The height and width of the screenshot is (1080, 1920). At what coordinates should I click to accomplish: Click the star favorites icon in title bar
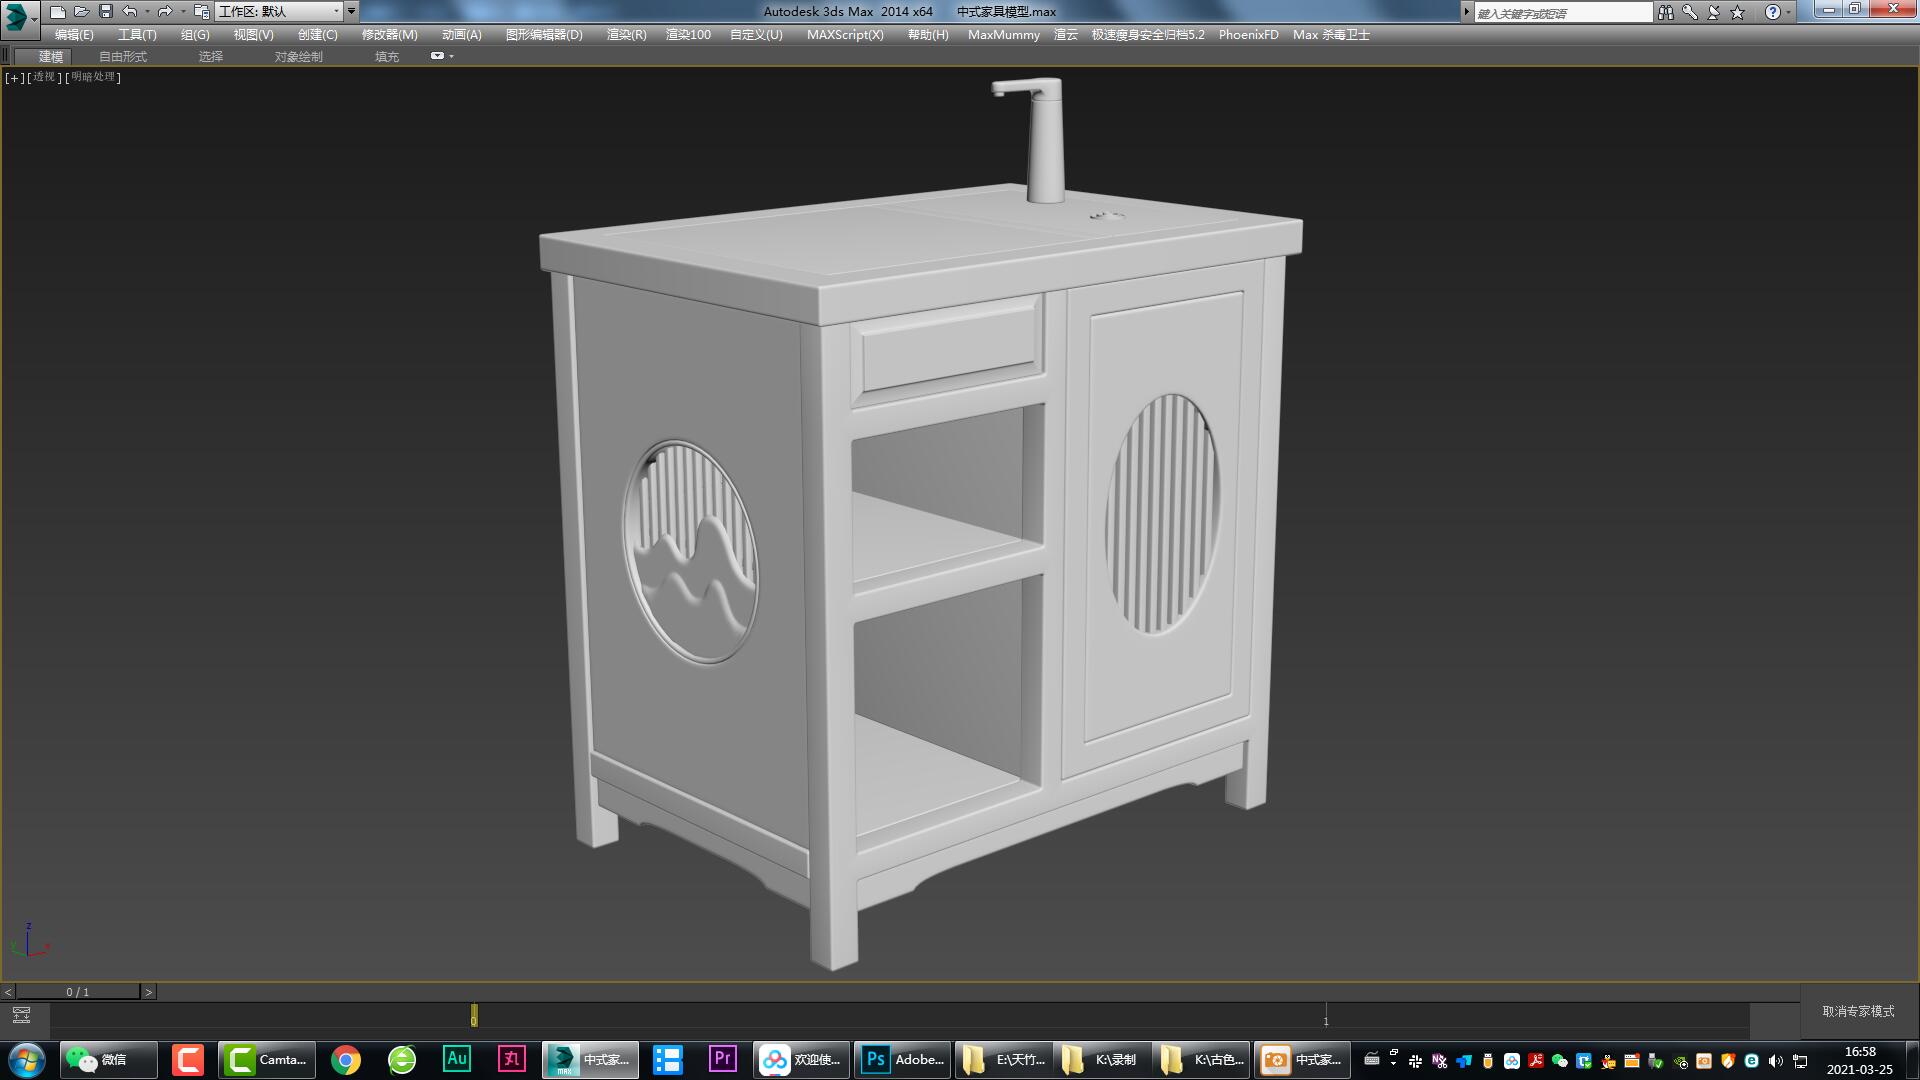pos(1738,12)
